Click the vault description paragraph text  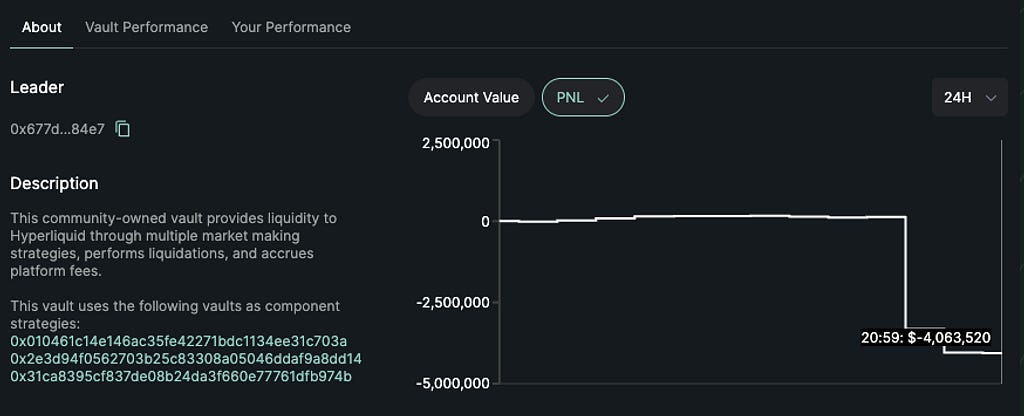coord(161,244)
